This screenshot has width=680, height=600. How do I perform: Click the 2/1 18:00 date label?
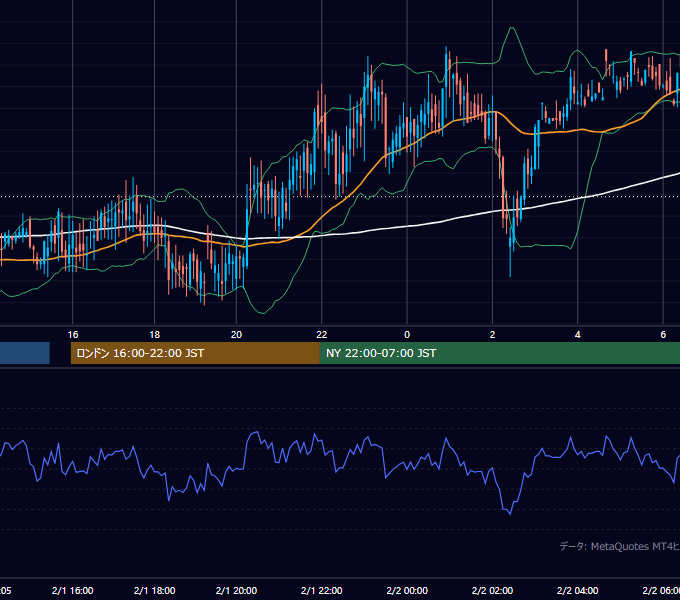point(154,590)
